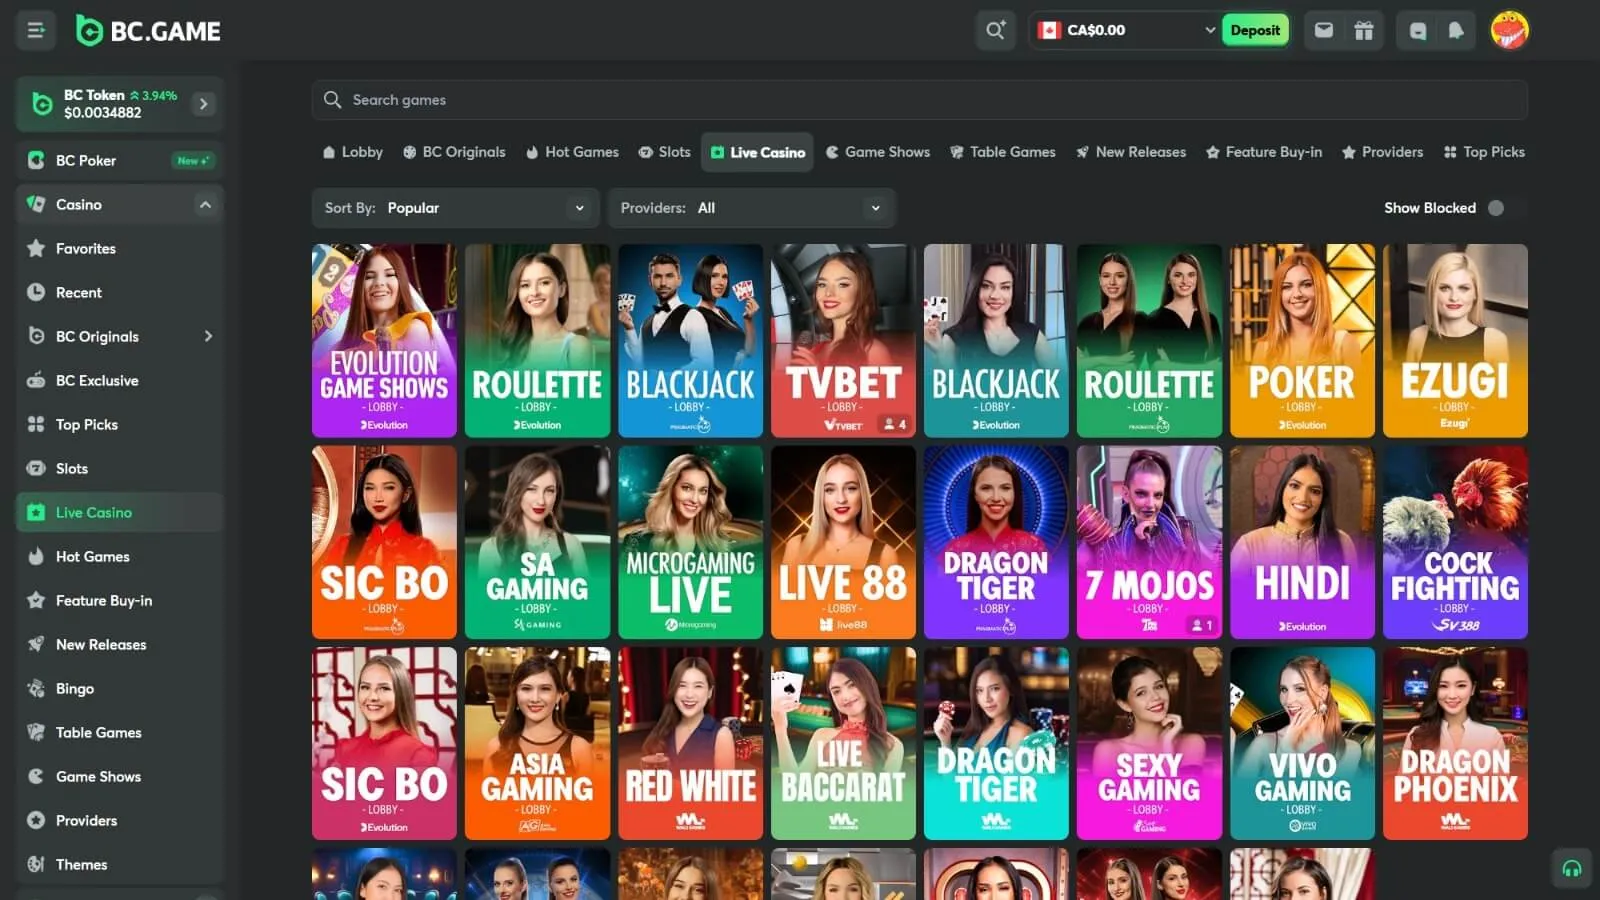Click the hamburger menu icon
This screenshot has height=900, width=1600.
pos(36,30)
